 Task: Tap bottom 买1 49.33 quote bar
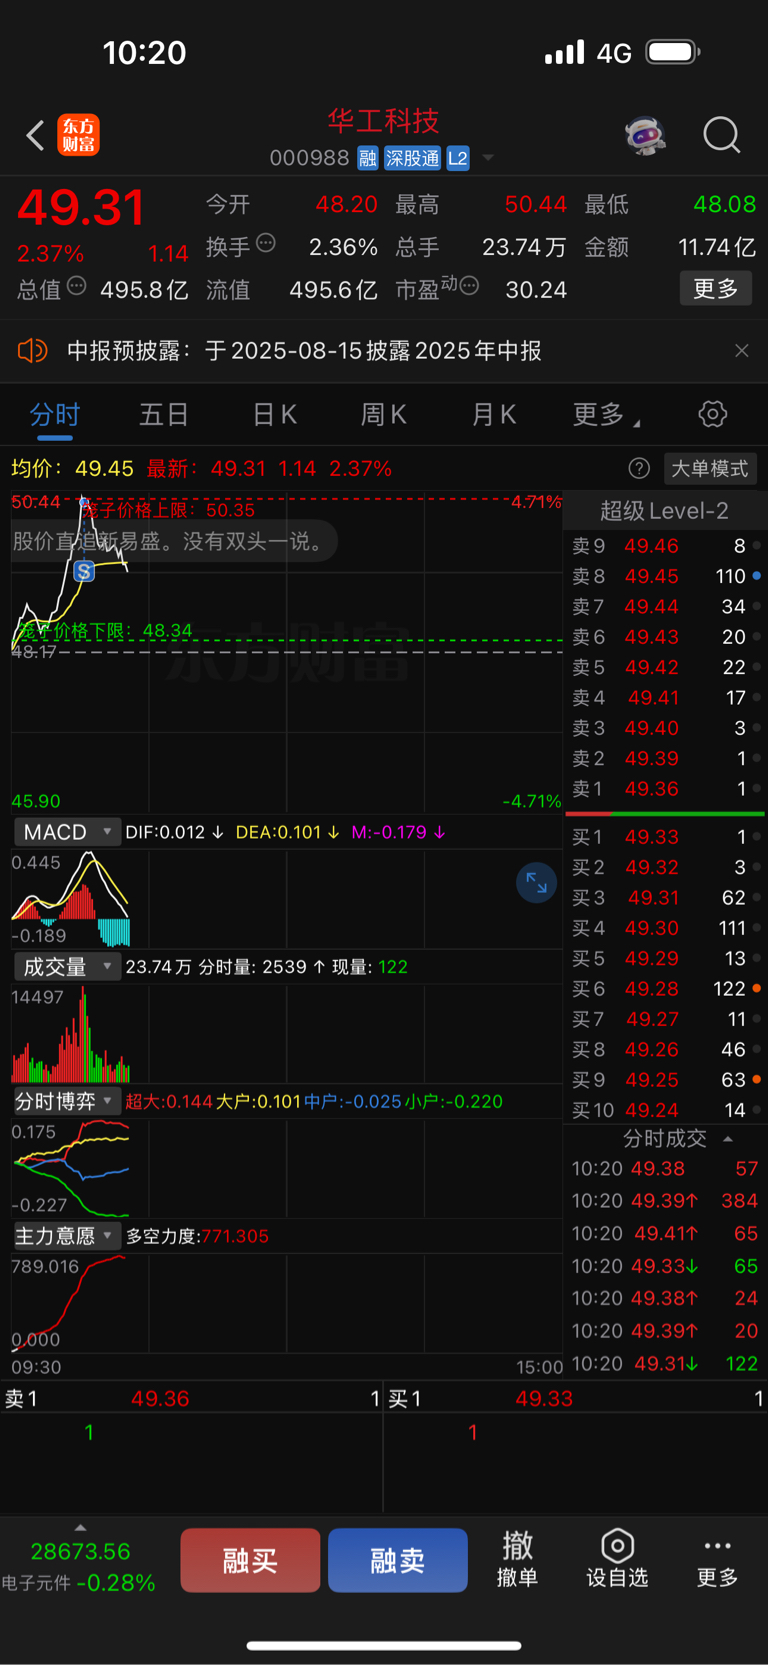click(576, 1399)
